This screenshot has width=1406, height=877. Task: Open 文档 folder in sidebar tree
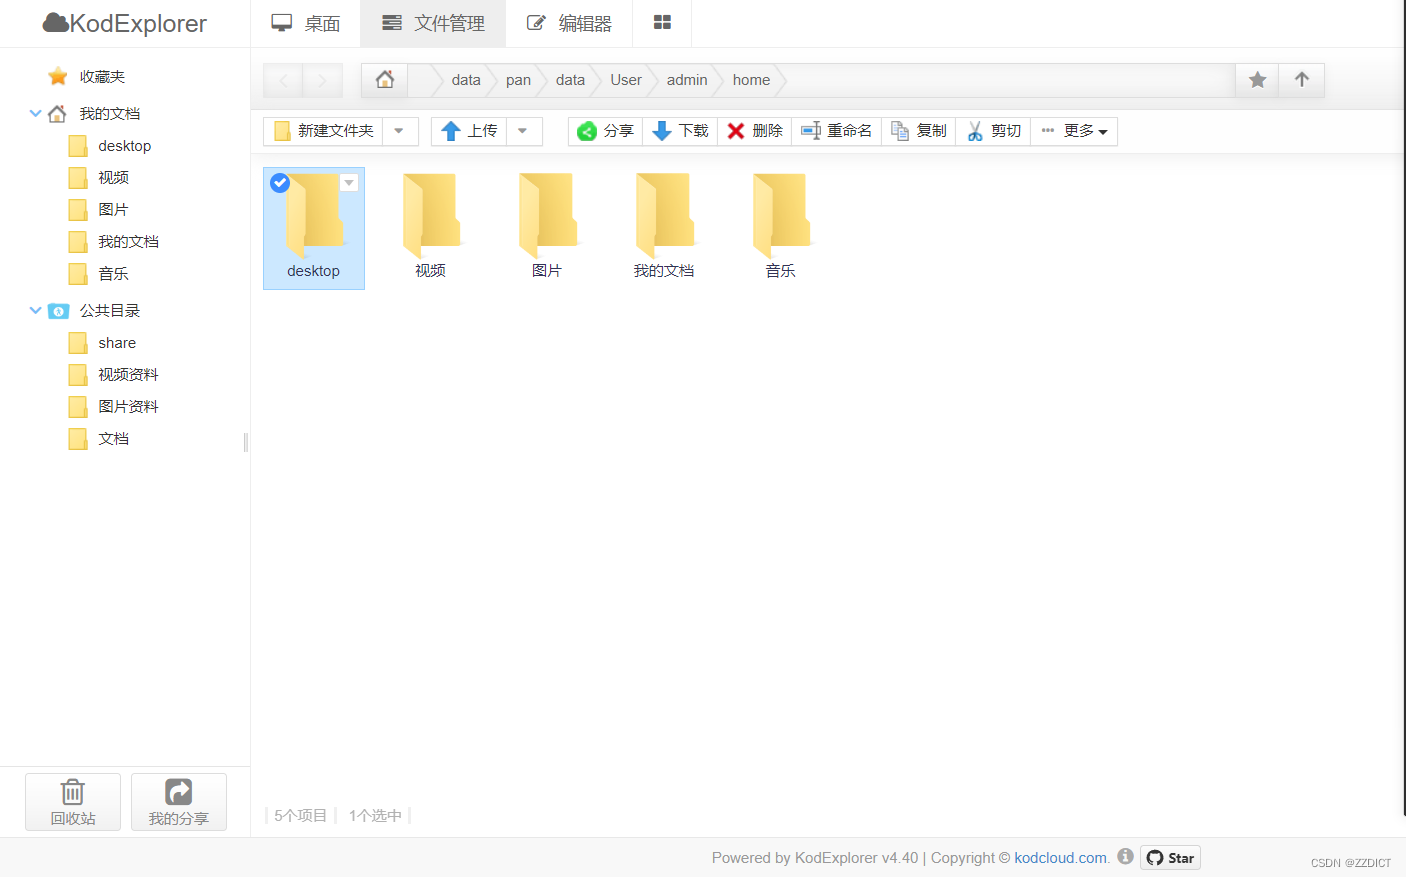click(99, 439)
